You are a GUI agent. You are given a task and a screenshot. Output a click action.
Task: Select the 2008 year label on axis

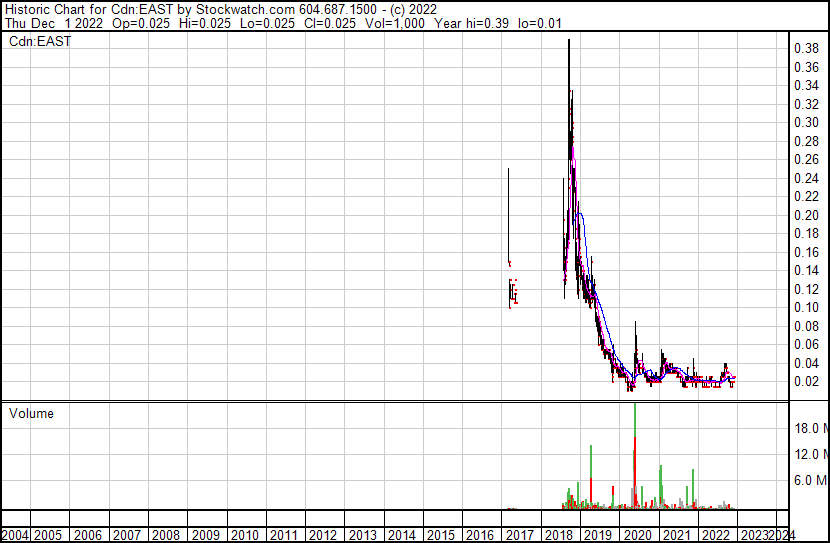click(x=166, y=535)
